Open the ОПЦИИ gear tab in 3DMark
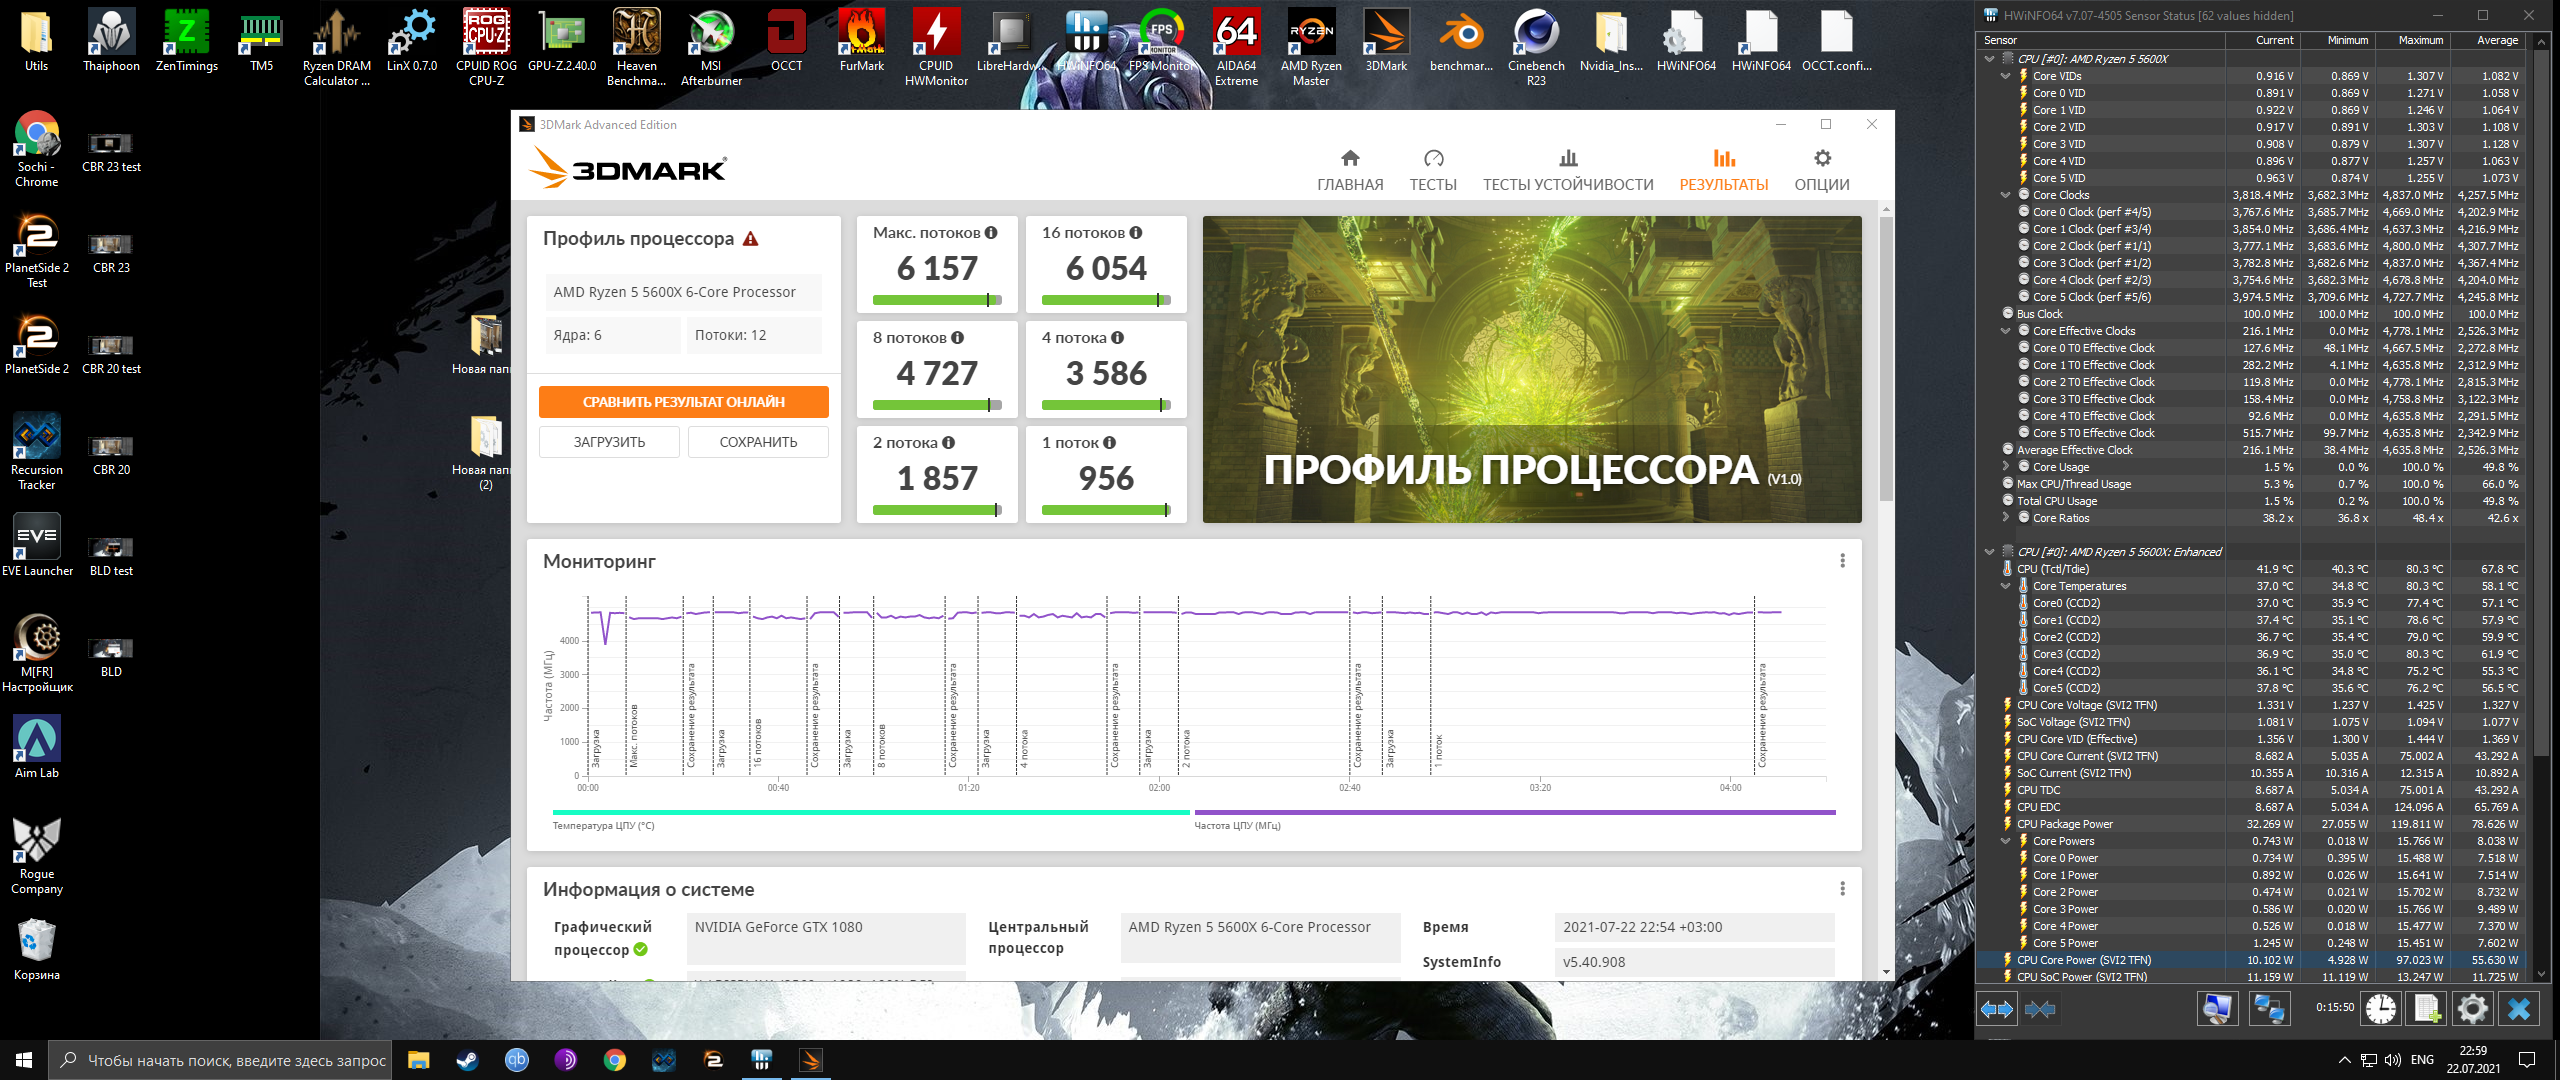This screenshot has width=2560, height=1080. click(x=1821, y=170)
